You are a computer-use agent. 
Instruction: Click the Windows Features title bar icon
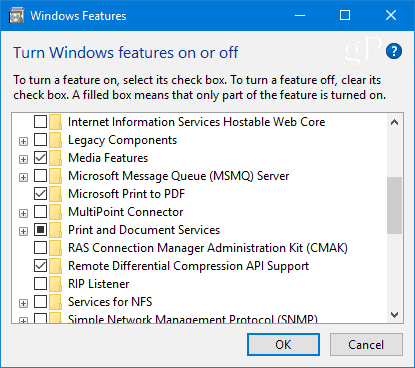(16, 16)
